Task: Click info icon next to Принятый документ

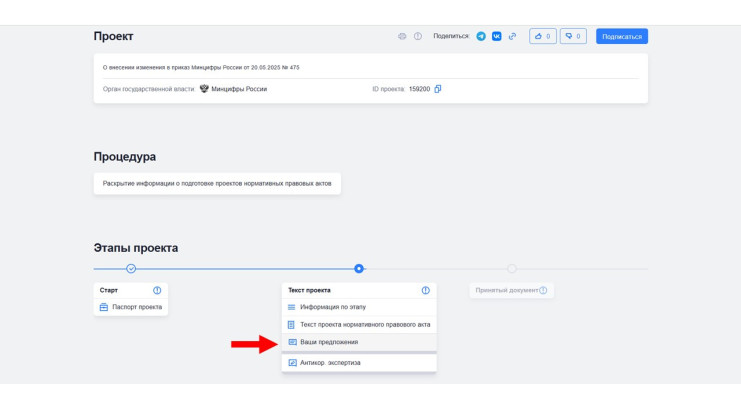Action: (x=543, y=290)
